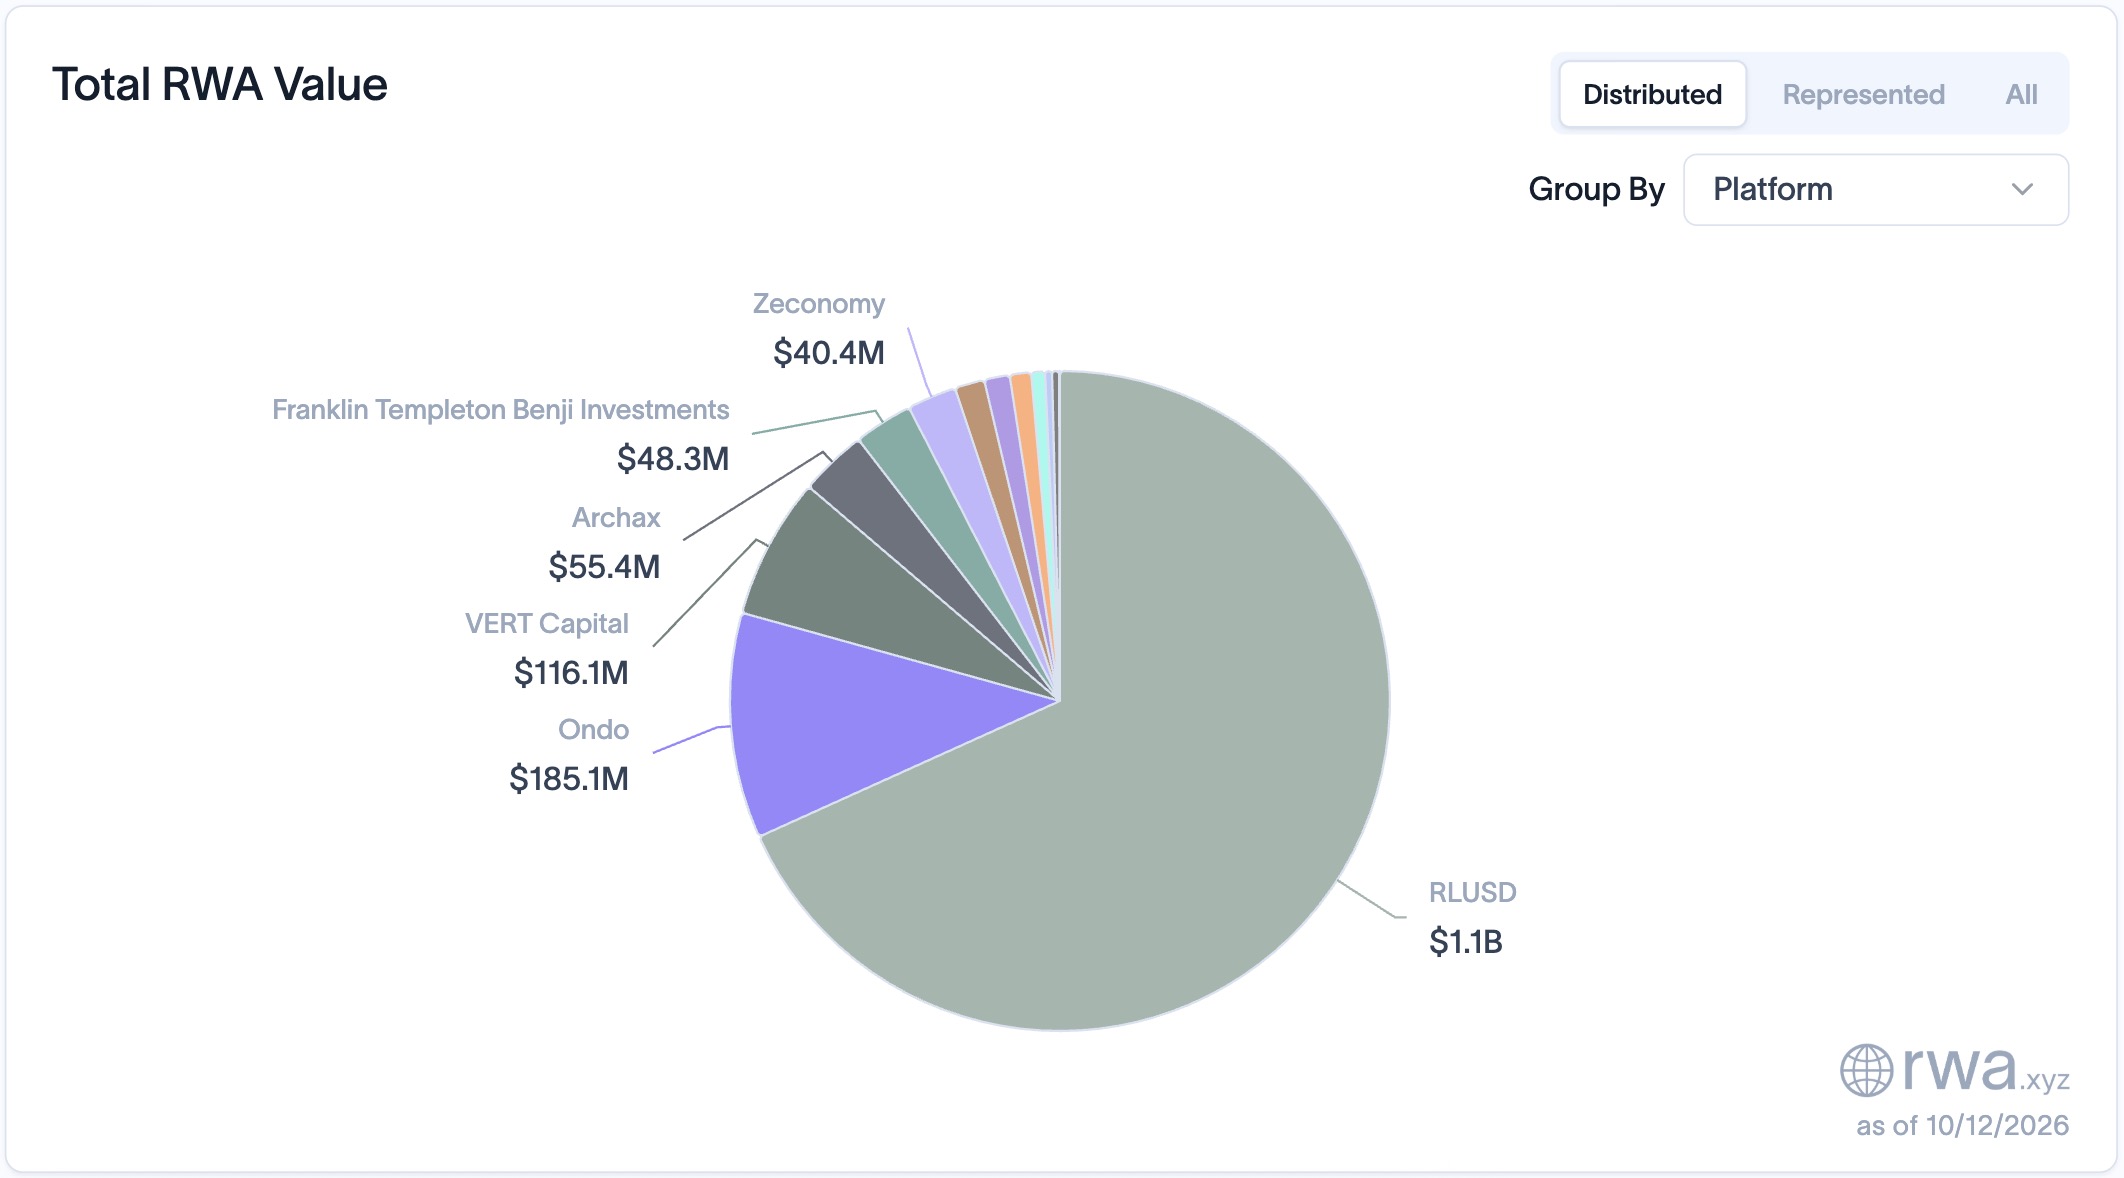Click the VERT Capital label
Screen dimensions: 2124x1178
pos(546,623)
